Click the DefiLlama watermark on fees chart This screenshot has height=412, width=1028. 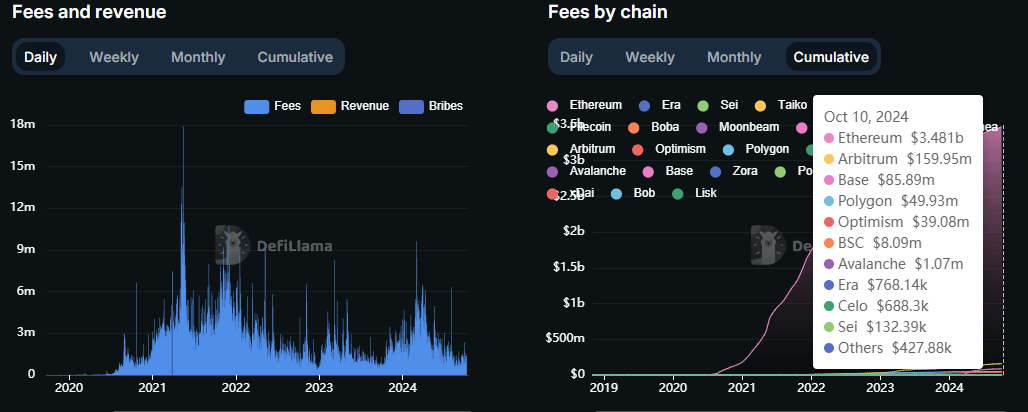274,245
